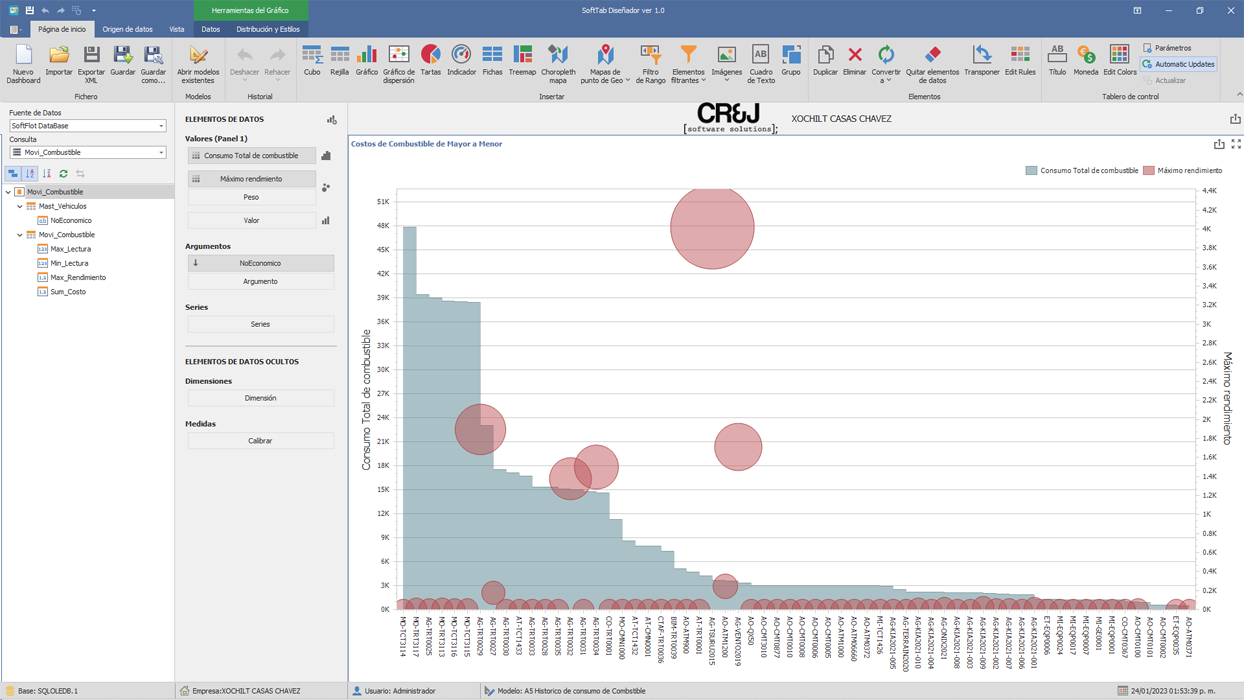Click the Tartas pie chart icon
Viewport: 1244px width, 700px height.
(430, 60)
